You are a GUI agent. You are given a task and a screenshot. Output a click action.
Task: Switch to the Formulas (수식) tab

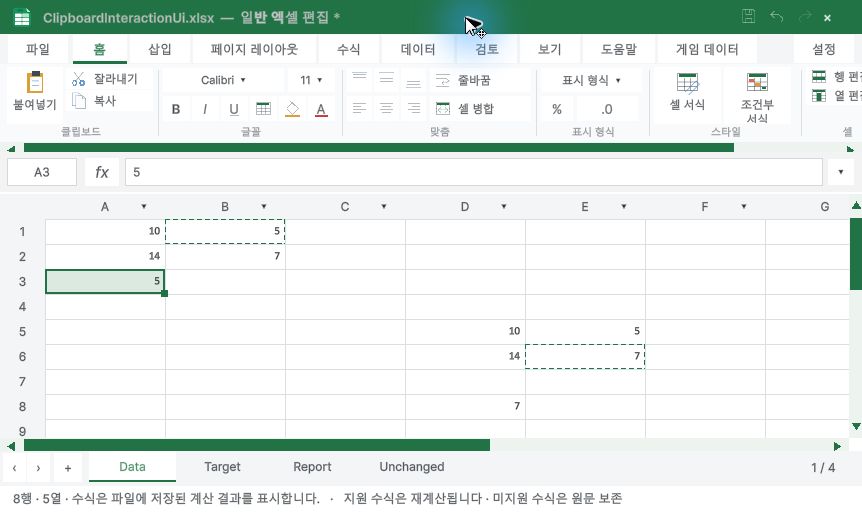[349, 49]
